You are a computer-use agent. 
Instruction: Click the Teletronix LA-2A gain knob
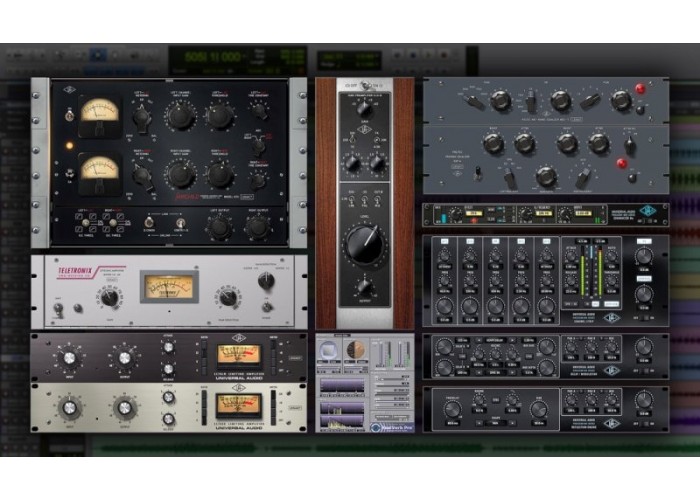[x=109, y=297]
